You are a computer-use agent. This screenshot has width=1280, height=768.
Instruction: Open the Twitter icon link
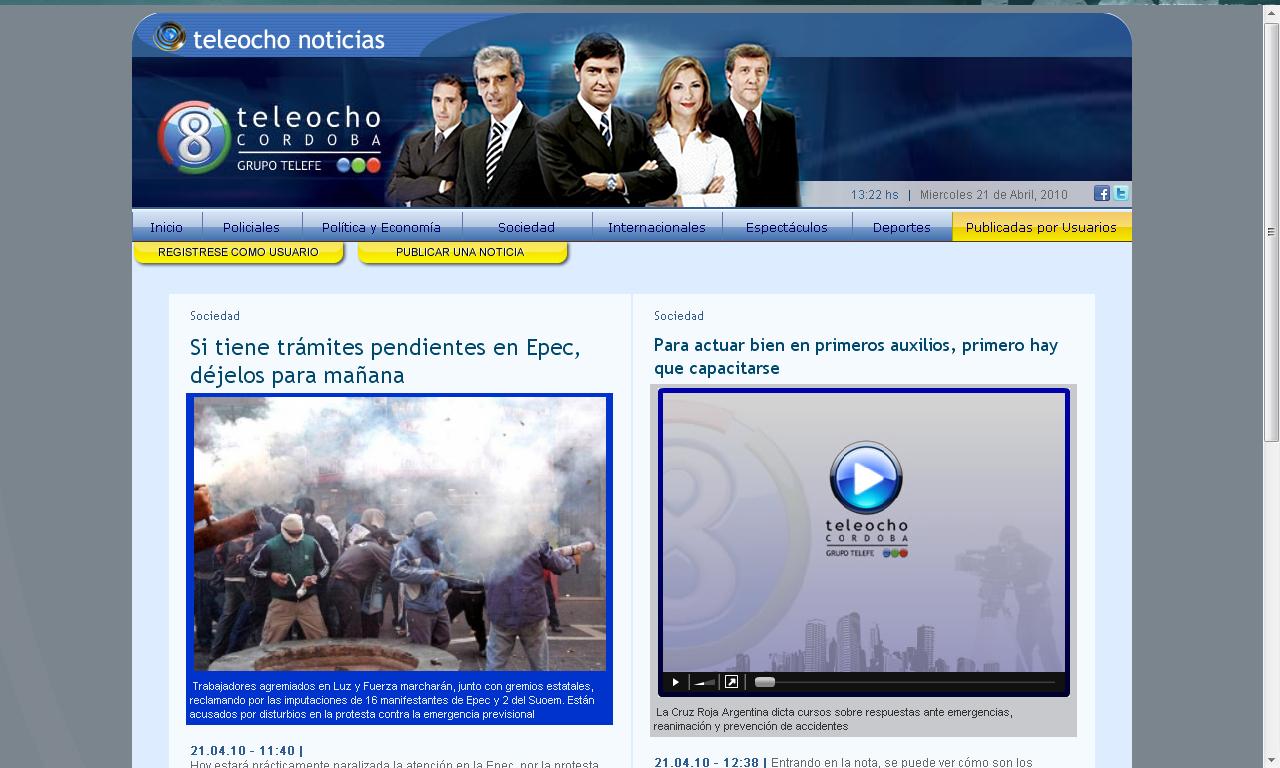tap(1121, 194)
